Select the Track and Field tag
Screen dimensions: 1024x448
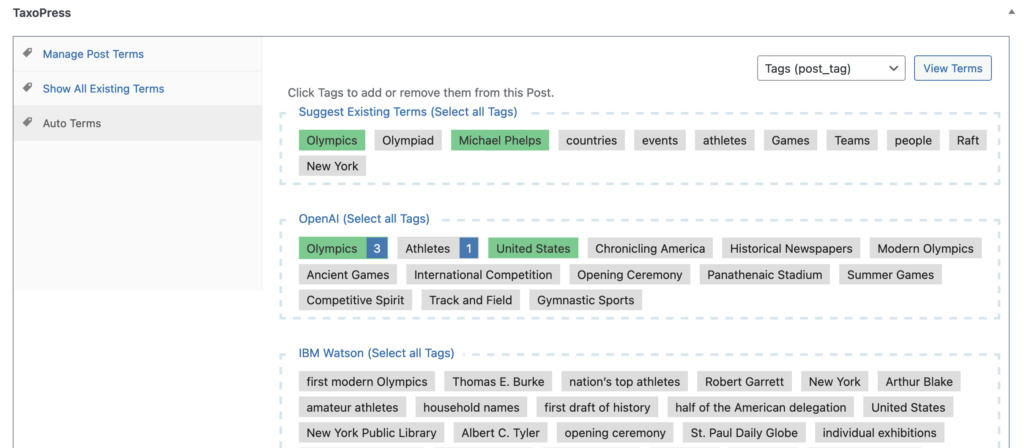click(x=471, y=300)
